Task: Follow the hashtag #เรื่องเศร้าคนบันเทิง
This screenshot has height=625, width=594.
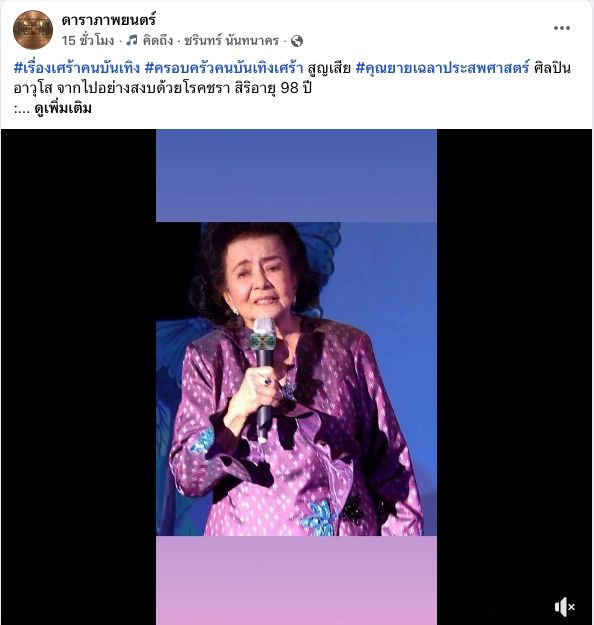Action: 77,68
